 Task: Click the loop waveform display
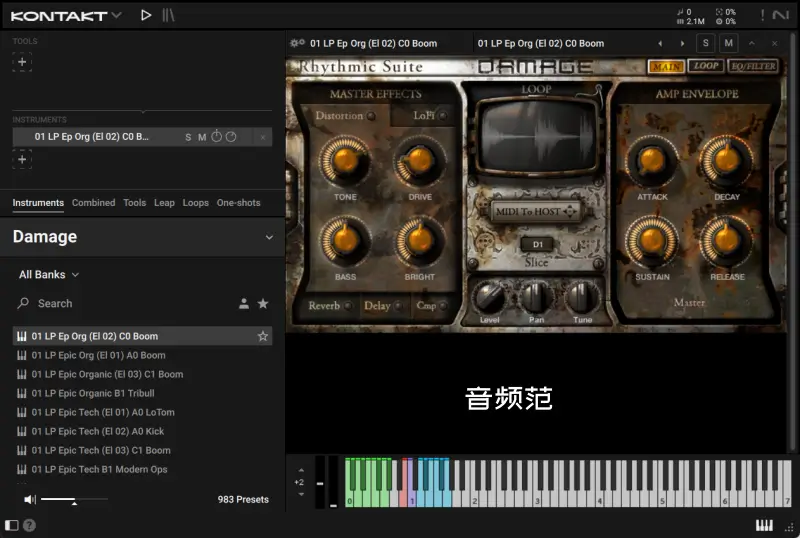pyautogui.click(x=537, y=135)
